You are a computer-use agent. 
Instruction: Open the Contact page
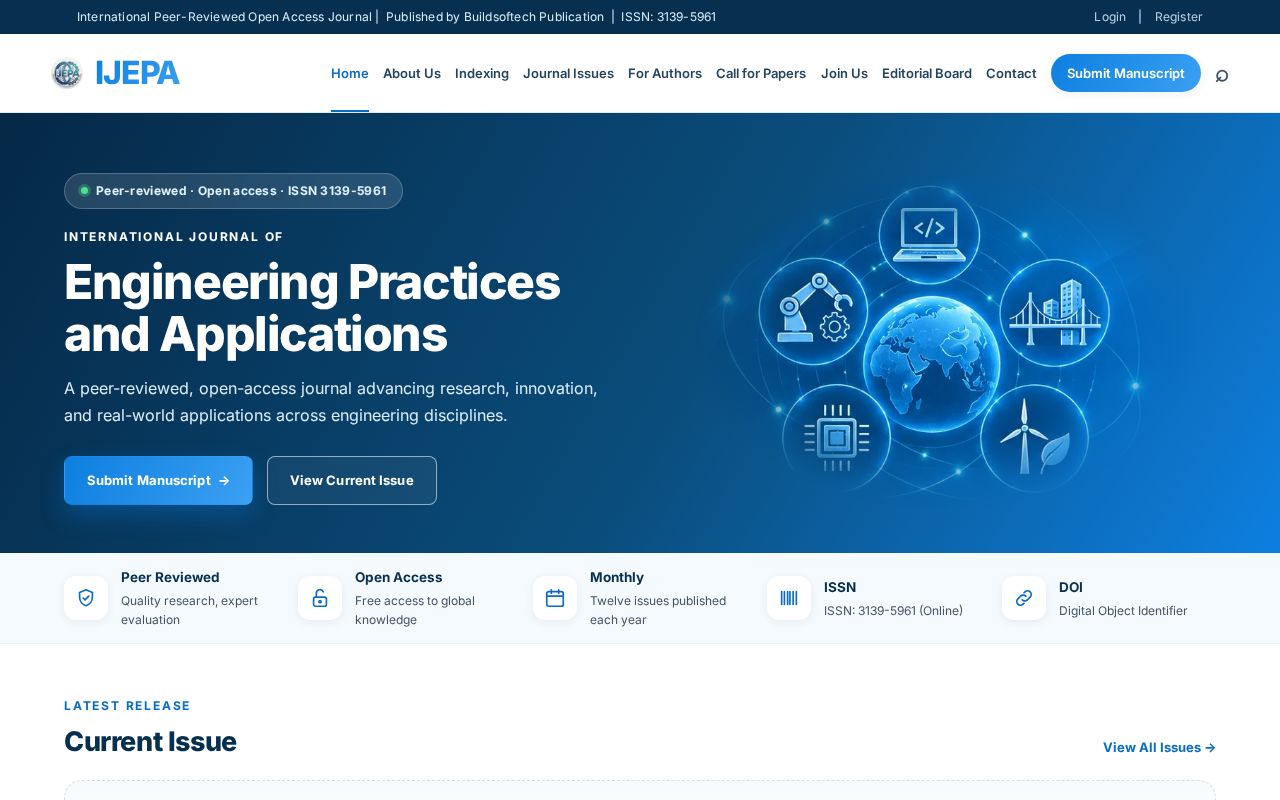coord(1011,73)
